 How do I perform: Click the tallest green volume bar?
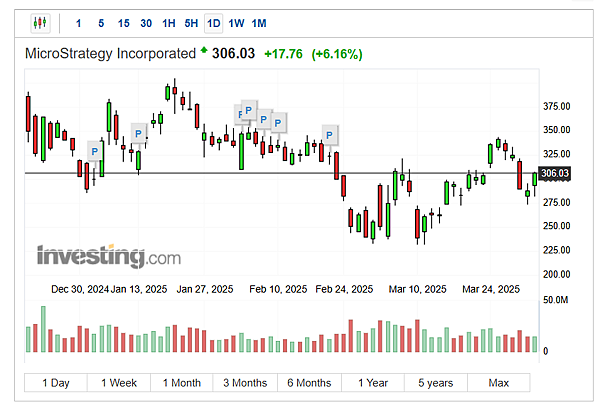[x=43, y=329]
